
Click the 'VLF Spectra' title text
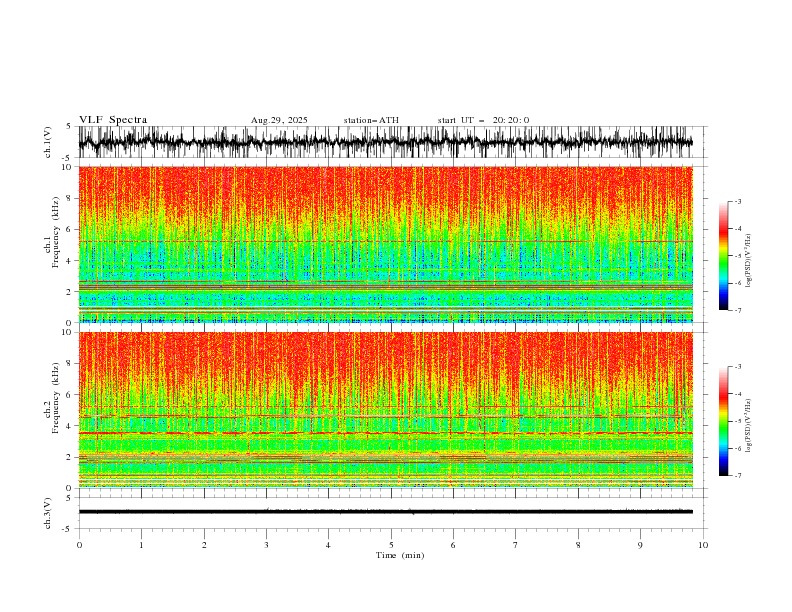click(x=113, y=120)
